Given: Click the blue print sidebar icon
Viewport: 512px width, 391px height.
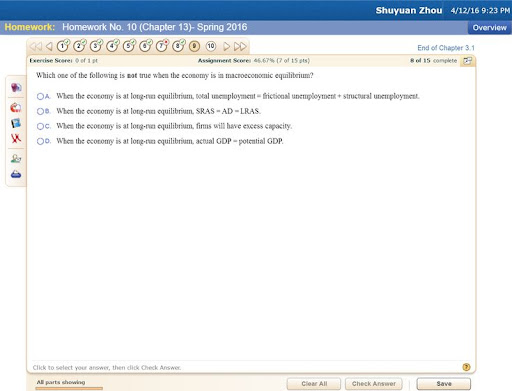Looking at the screenshot, I should [16, 174].
